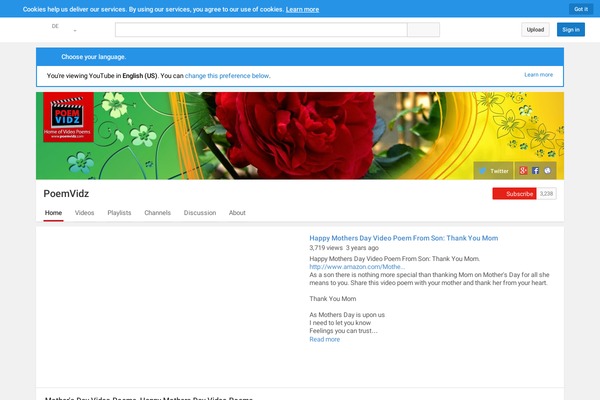
Task: Open the cookie Learn more link
Action: pyautogui.click(x=302, y=10)
